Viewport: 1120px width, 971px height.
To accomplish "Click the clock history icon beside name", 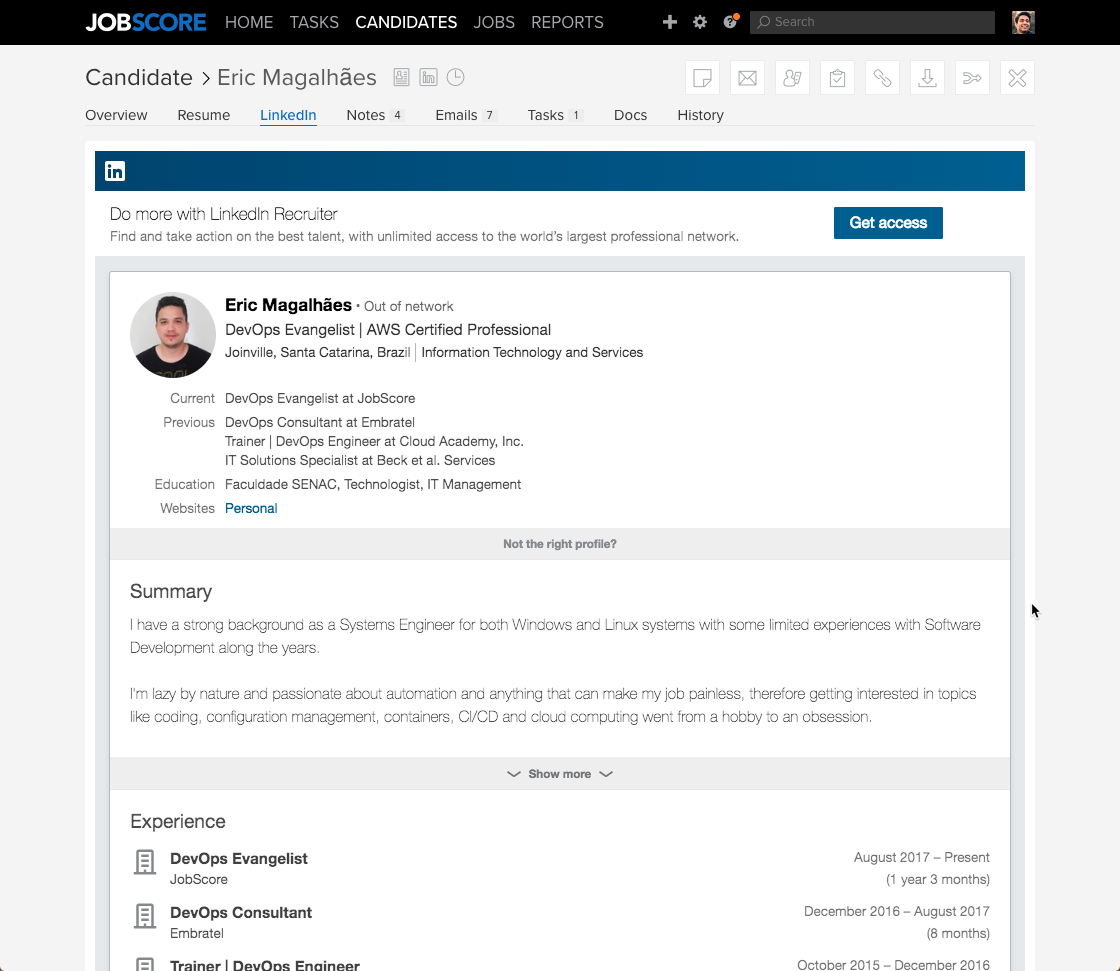I will tap(456, 77).
